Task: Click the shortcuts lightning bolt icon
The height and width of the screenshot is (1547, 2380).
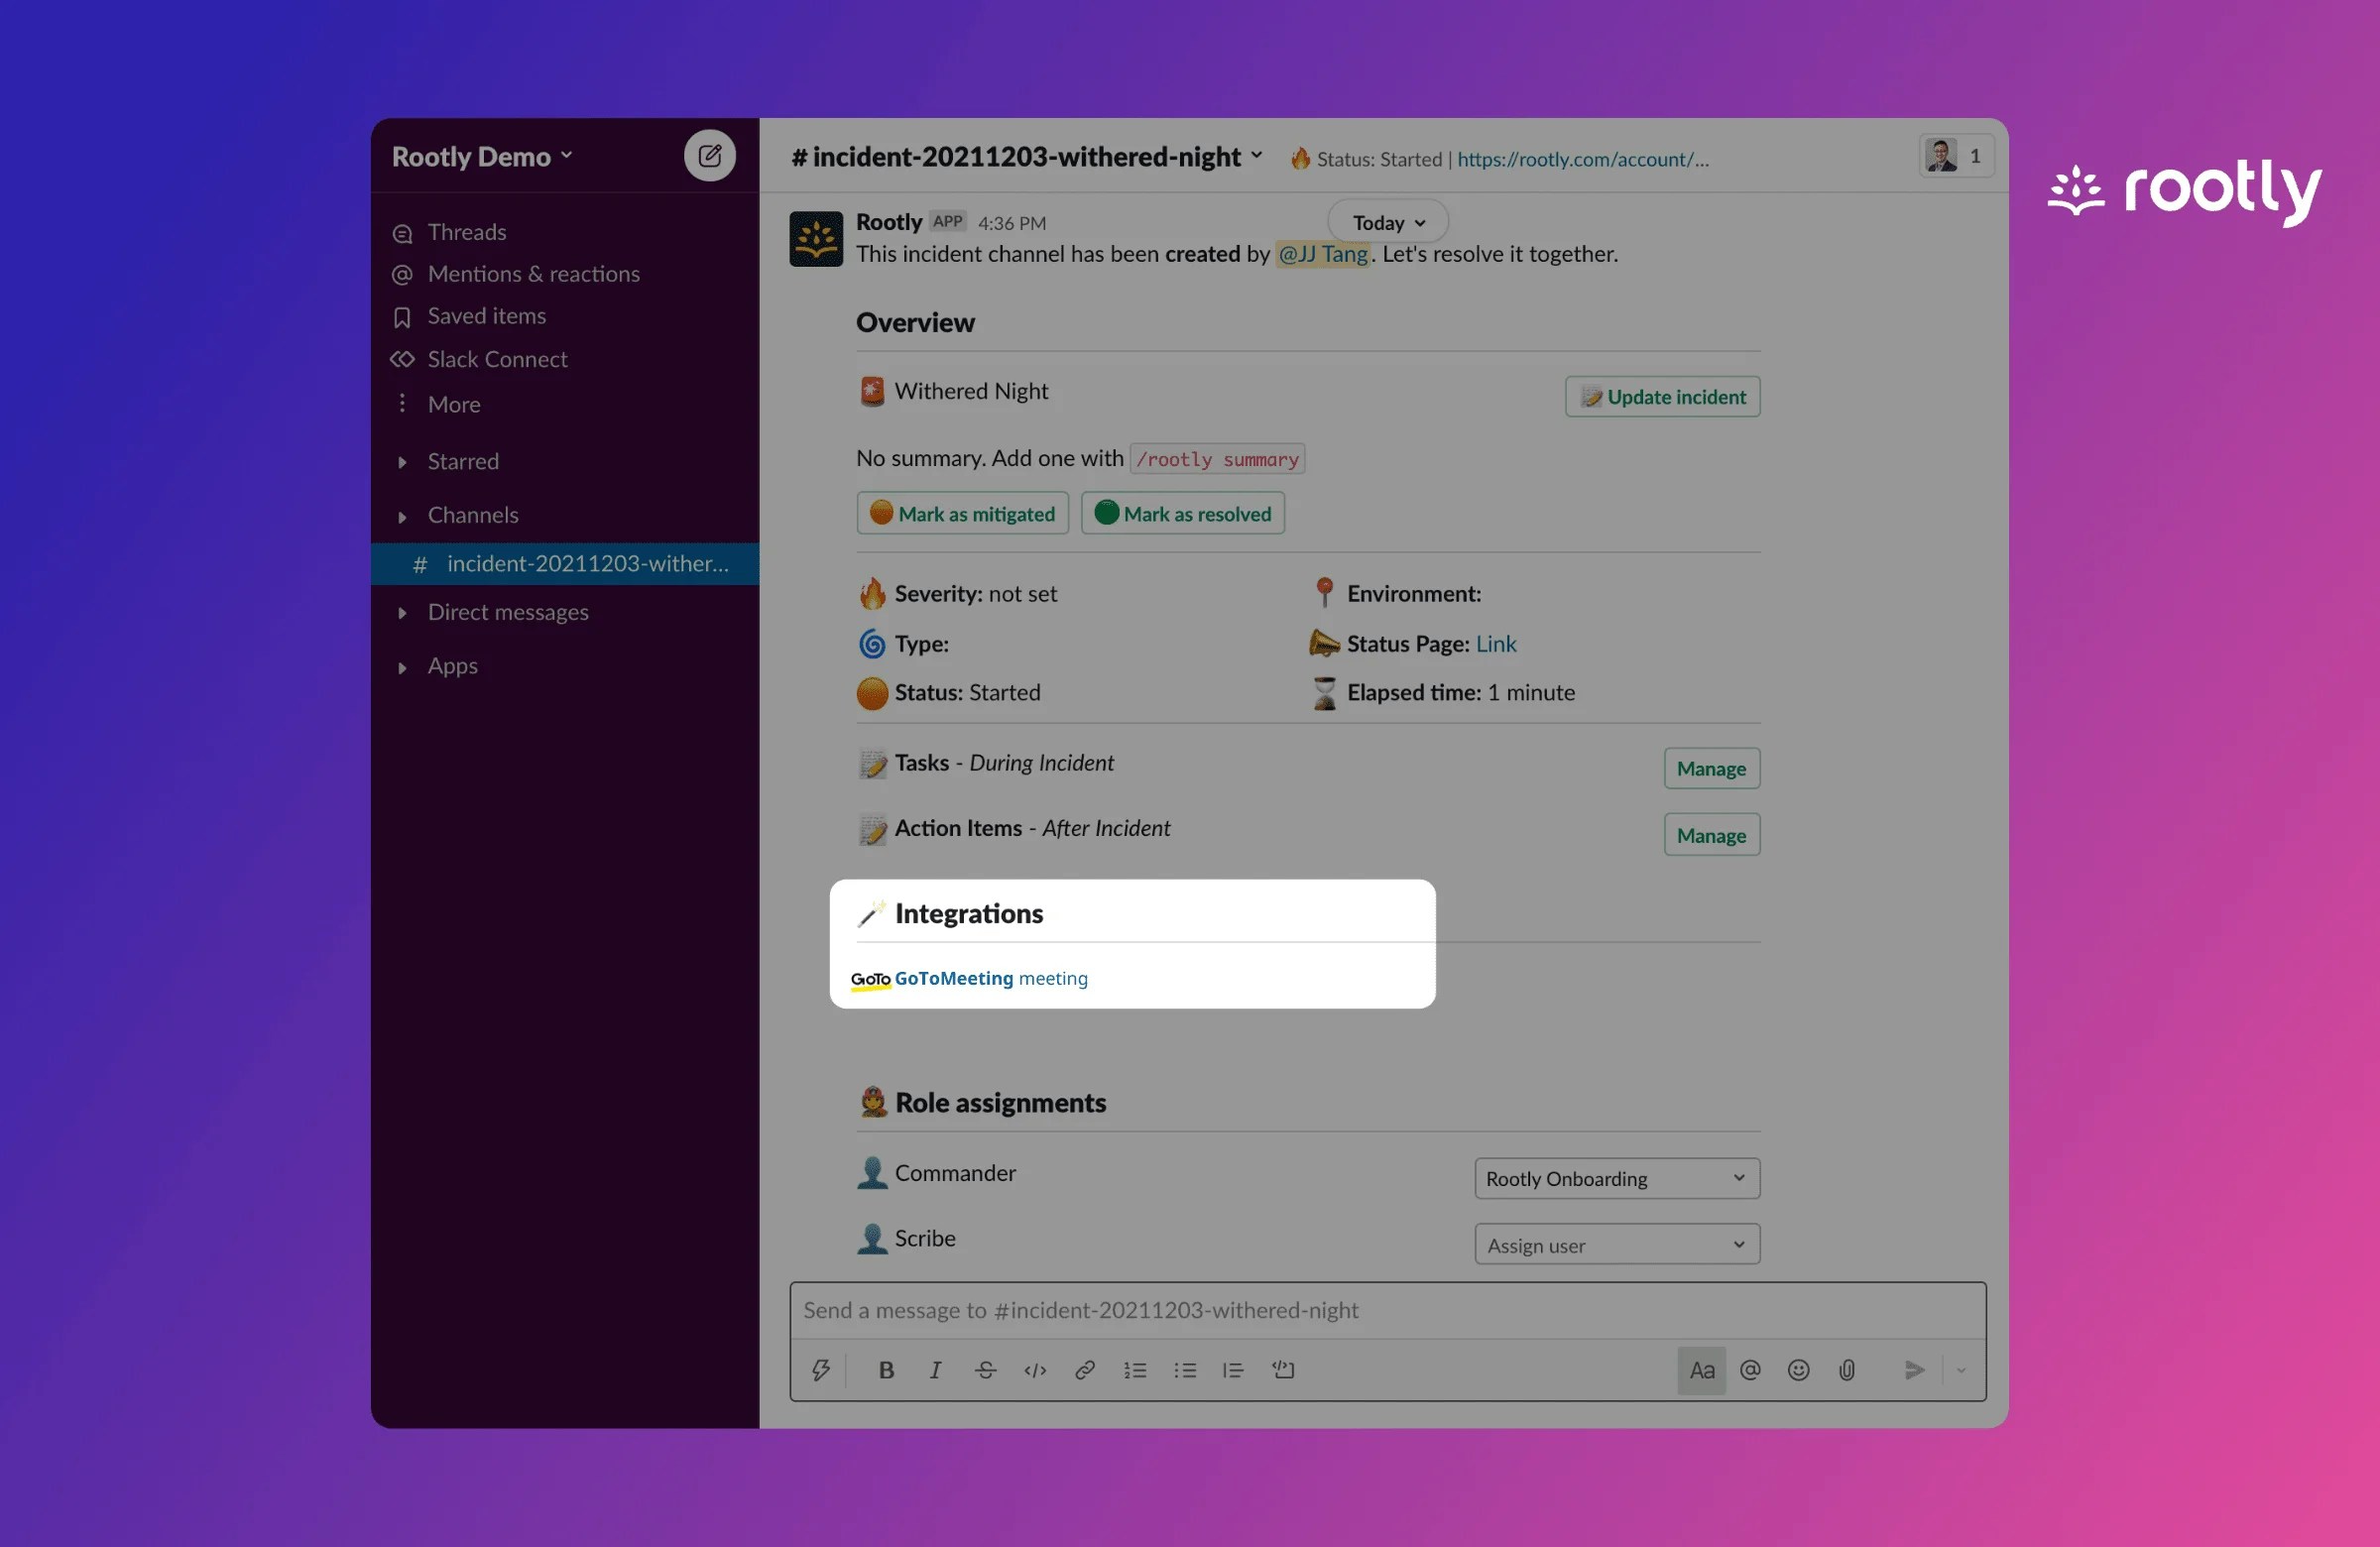Action: 820,1370
